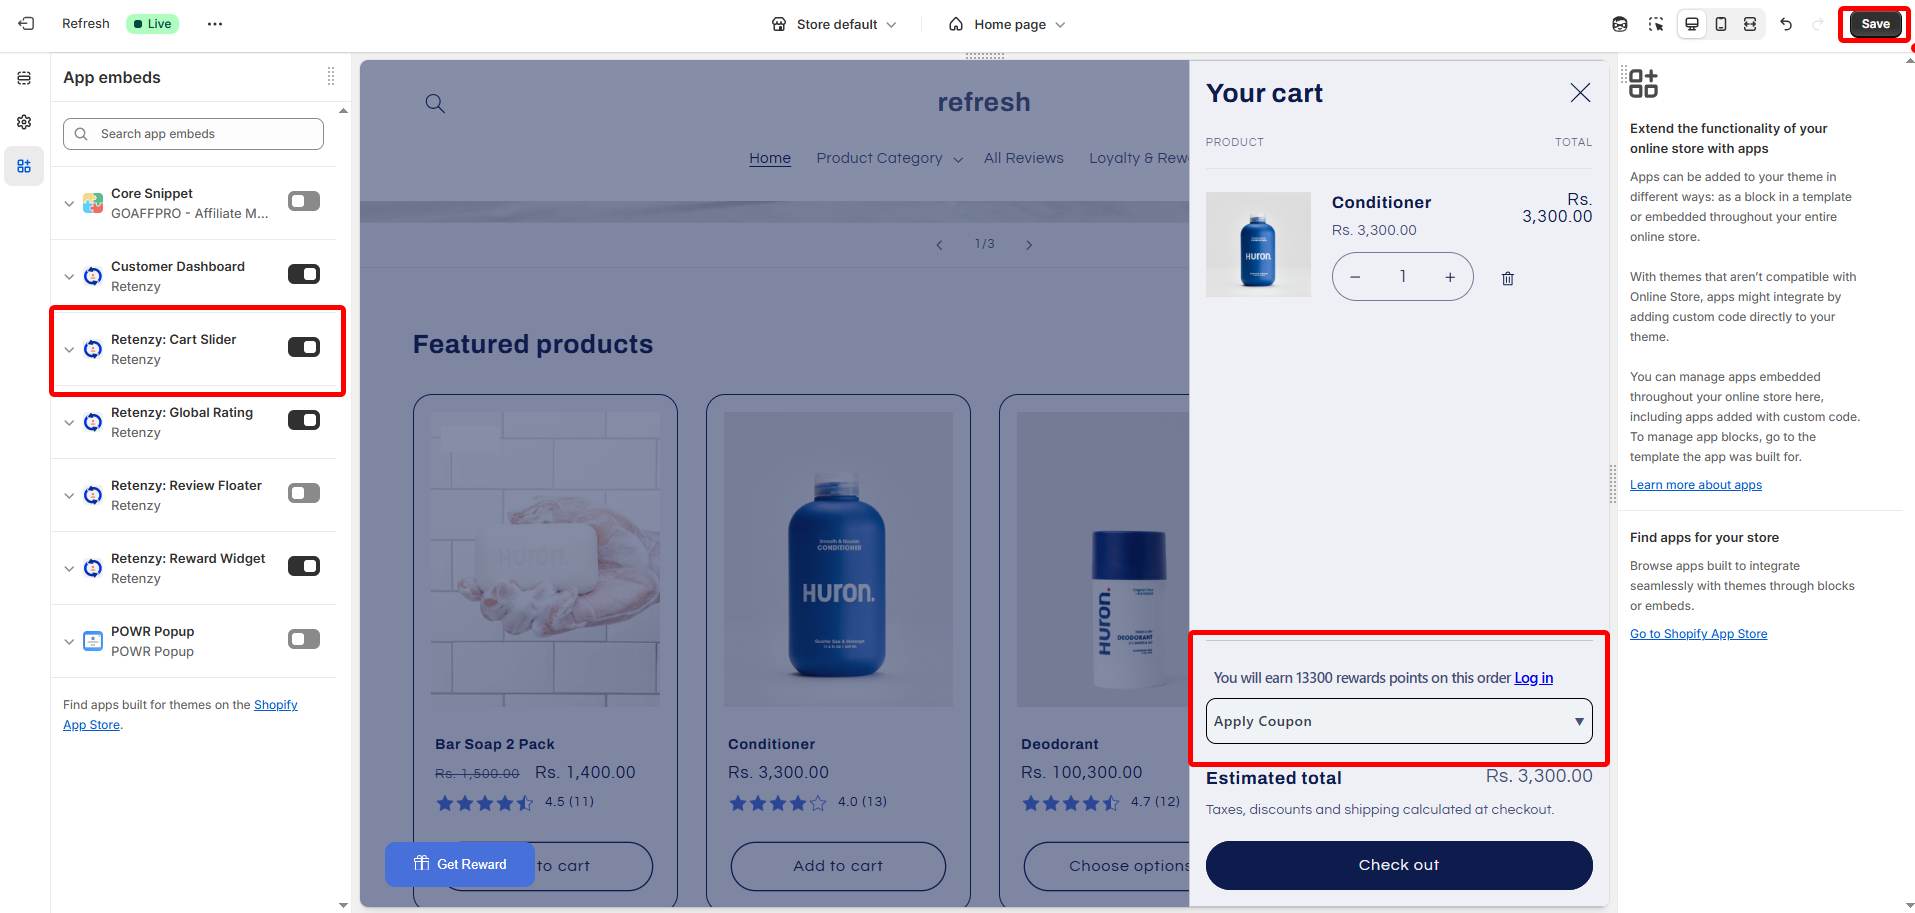
Task: Open the Store default theme dropdown
Action: (x=835, y=24)
